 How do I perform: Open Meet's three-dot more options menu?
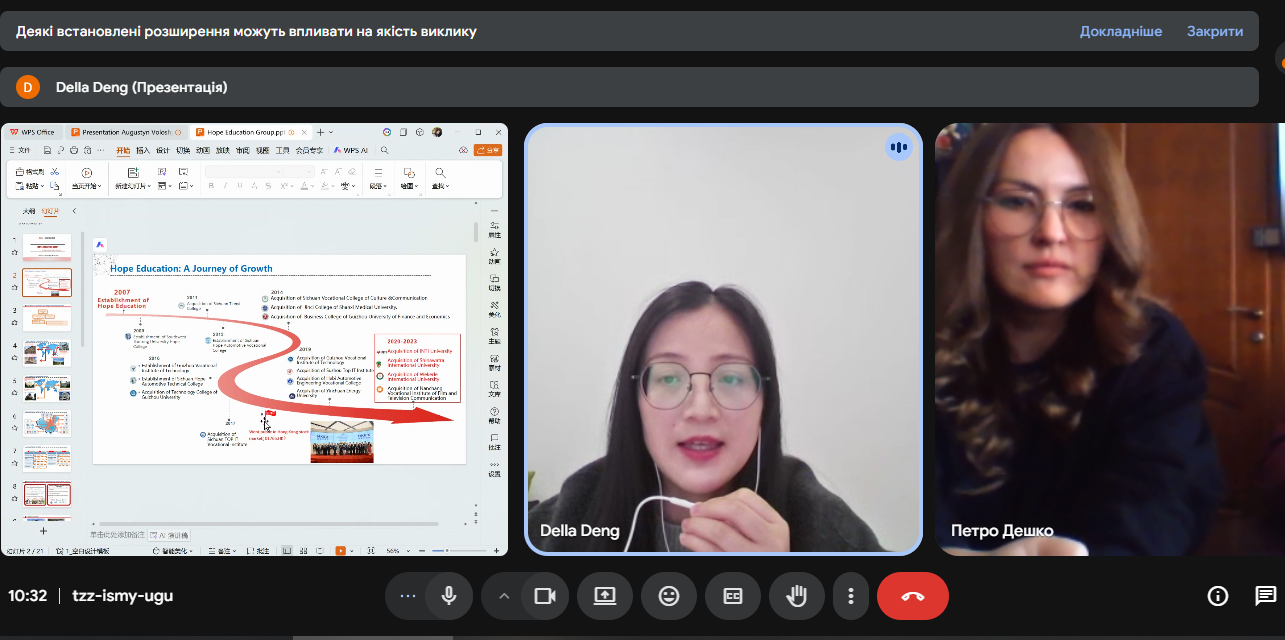pos(851,596)
